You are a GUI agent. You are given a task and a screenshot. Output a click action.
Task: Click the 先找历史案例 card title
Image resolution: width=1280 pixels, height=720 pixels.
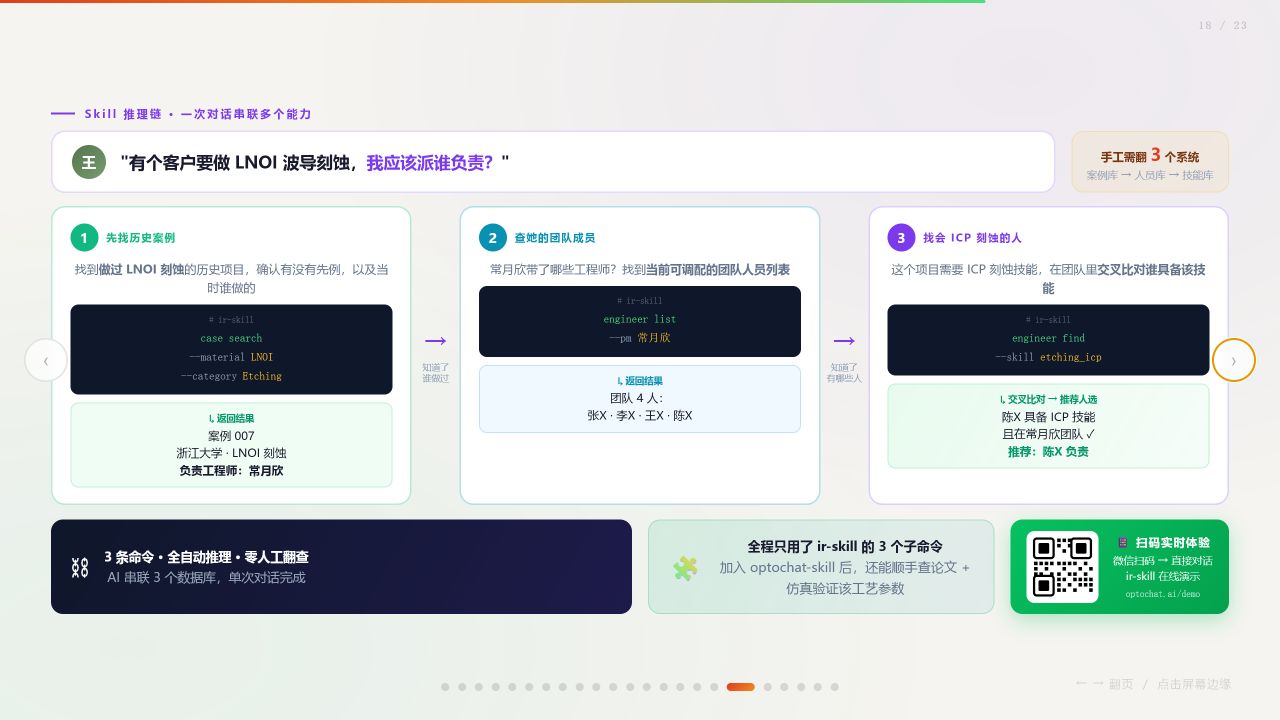pos(140,238)
